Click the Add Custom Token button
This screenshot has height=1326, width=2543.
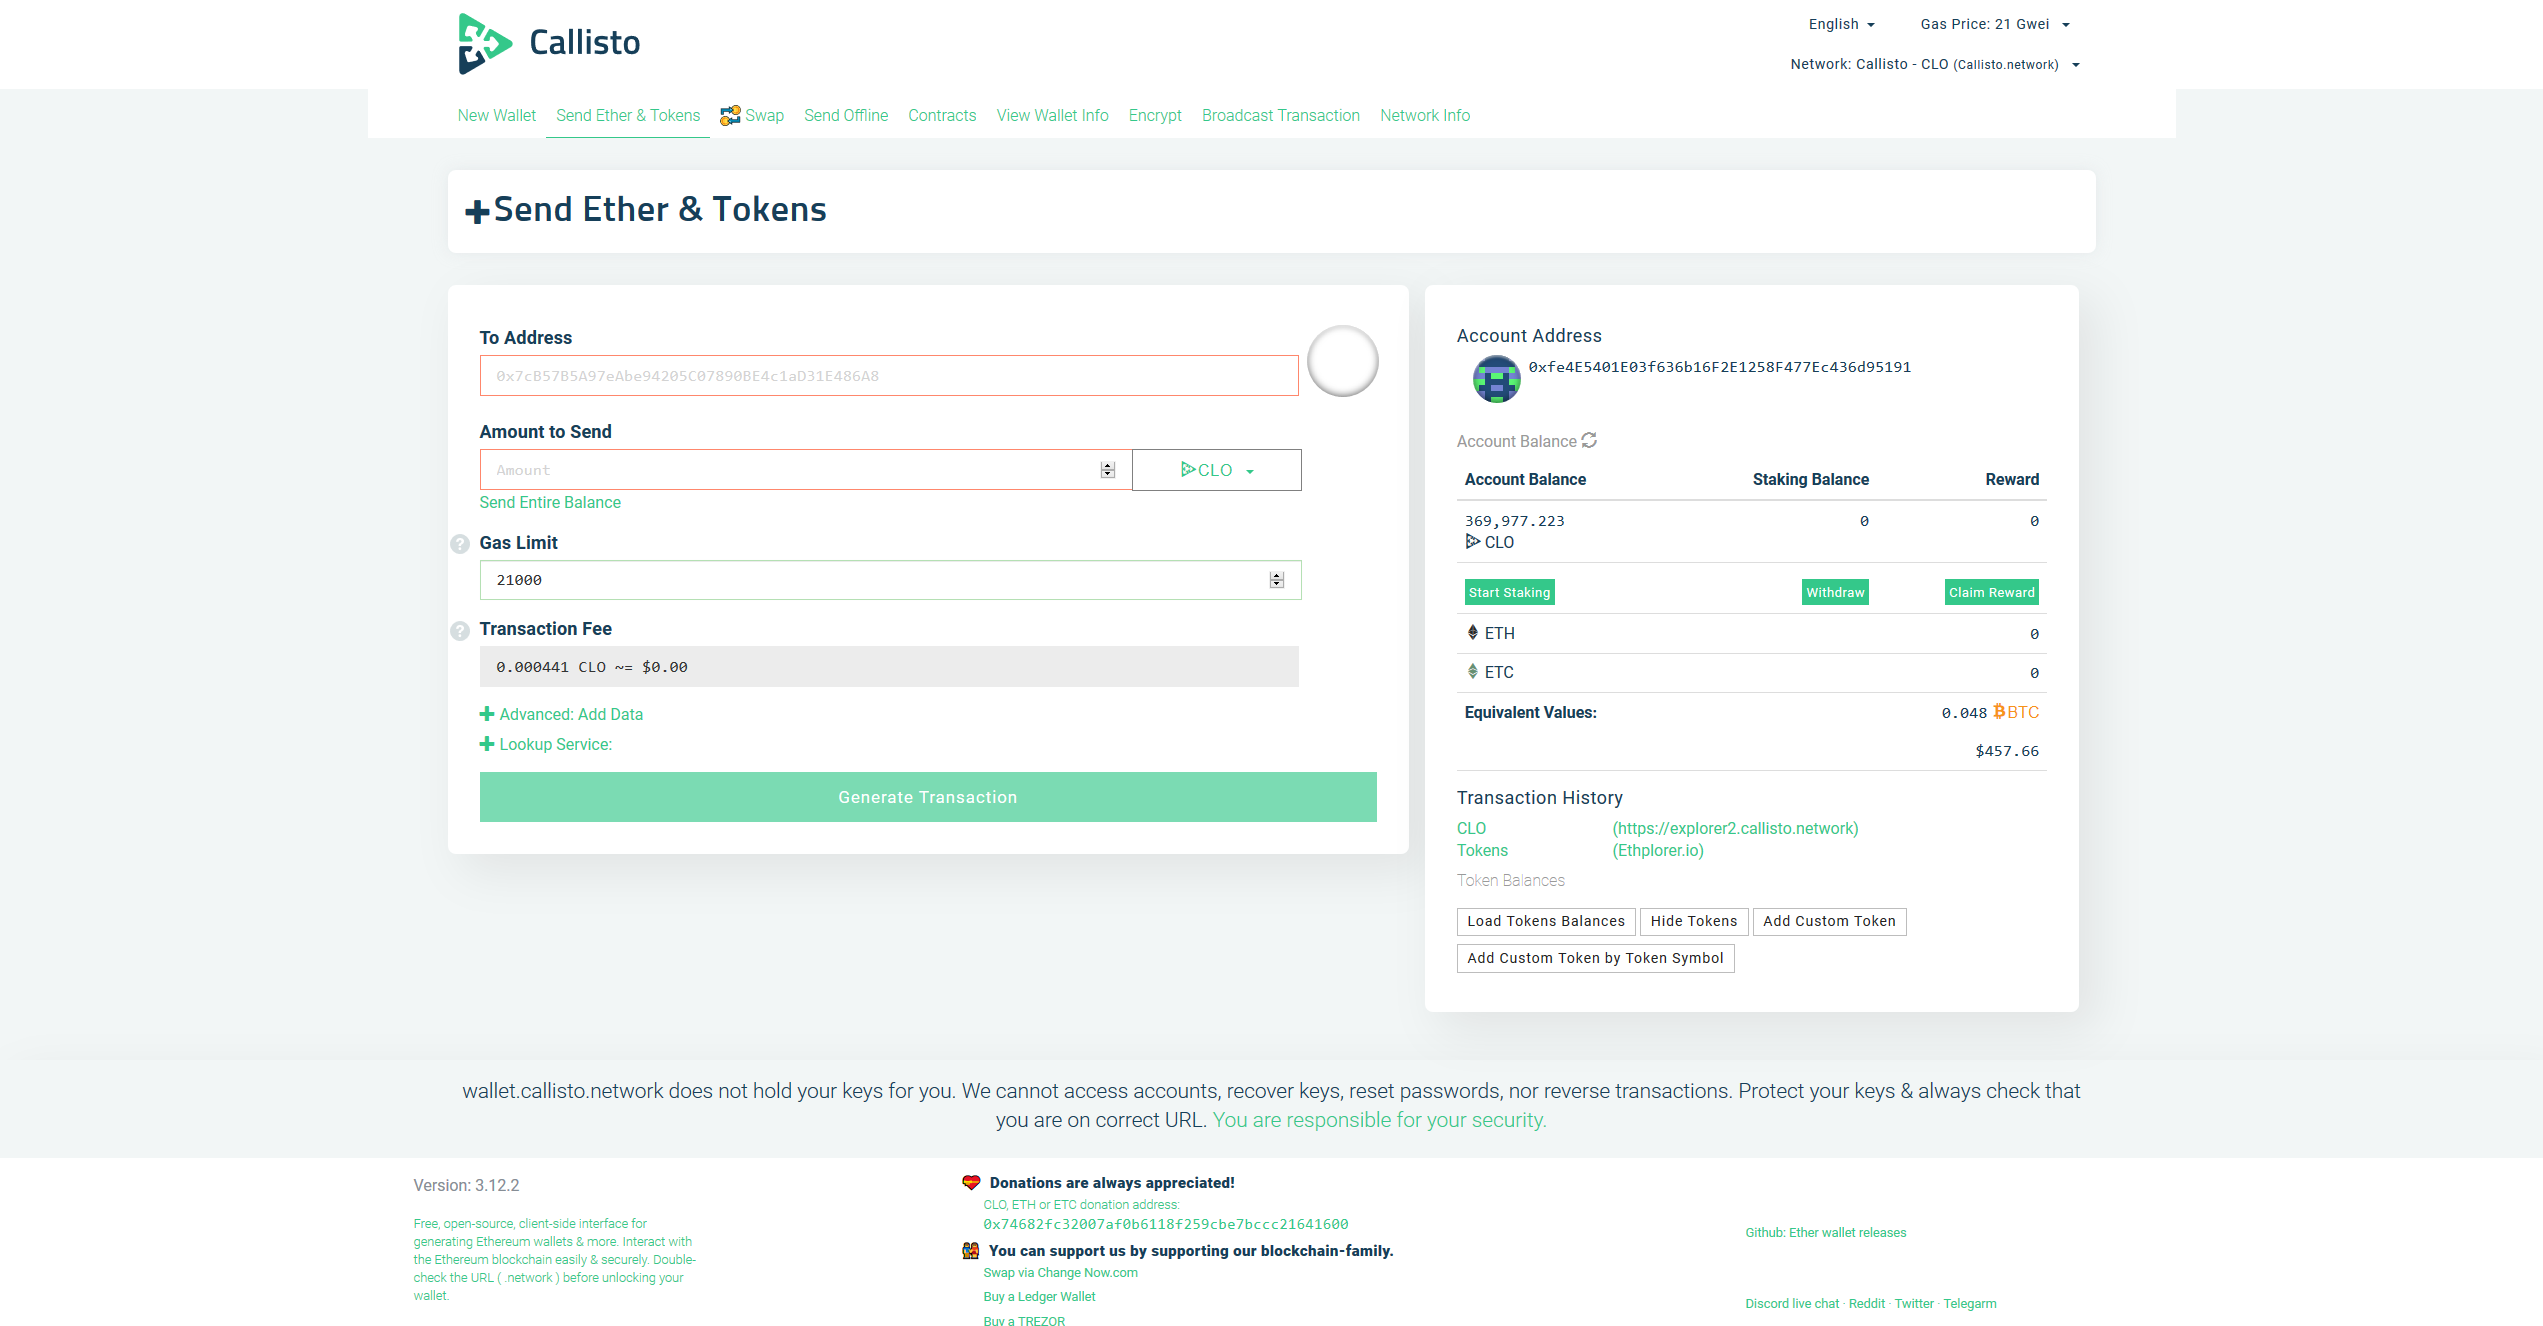(1829, 921)
